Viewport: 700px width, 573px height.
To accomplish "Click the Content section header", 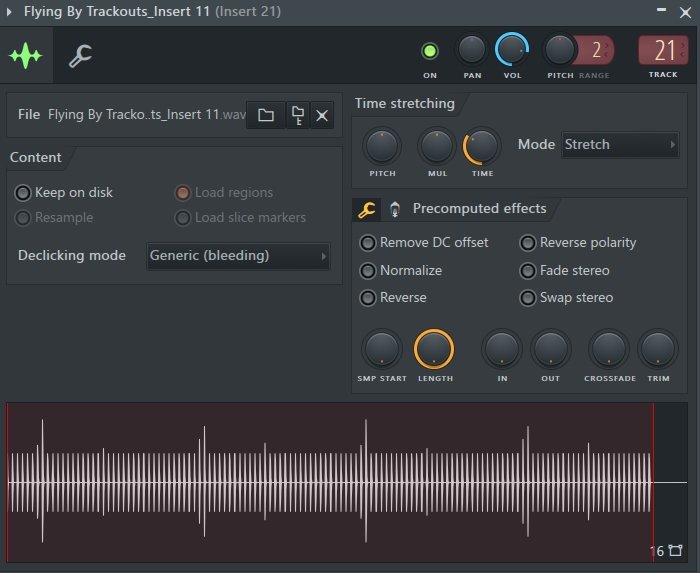I will 35,158.
